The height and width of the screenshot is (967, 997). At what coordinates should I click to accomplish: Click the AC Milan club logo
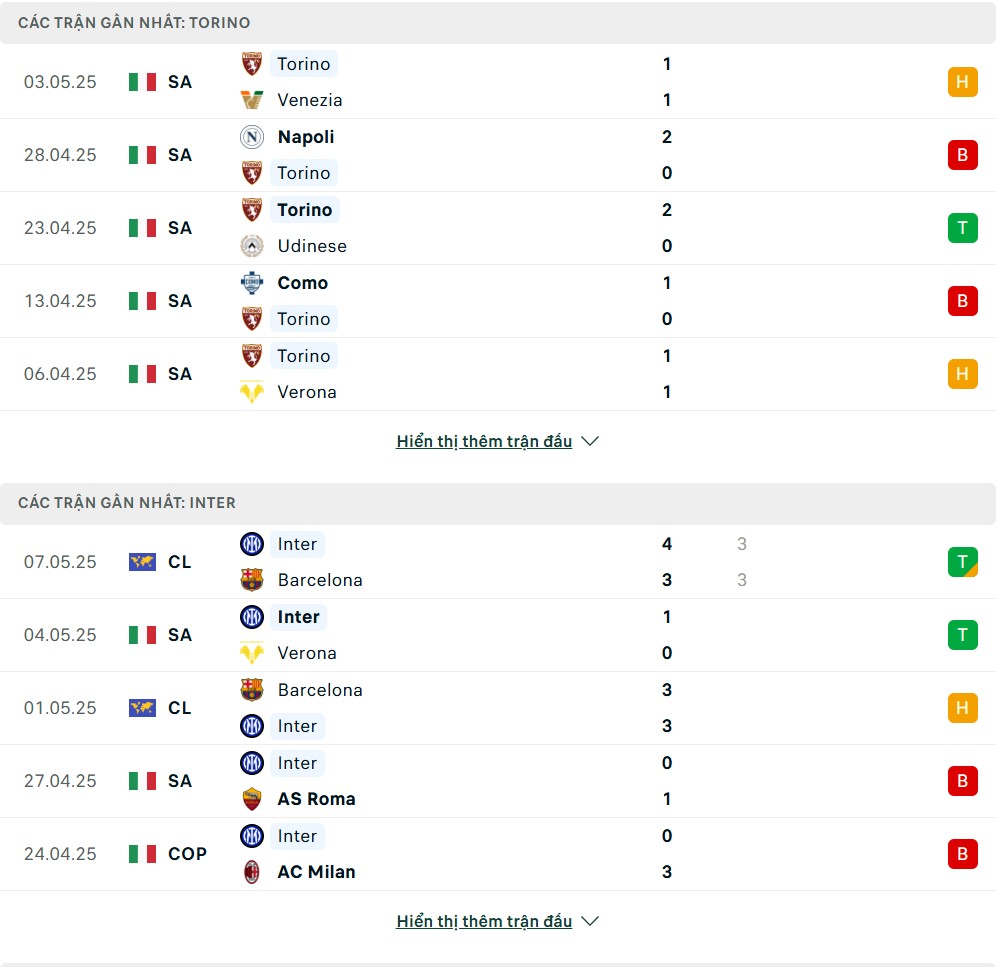coord(252,872)
